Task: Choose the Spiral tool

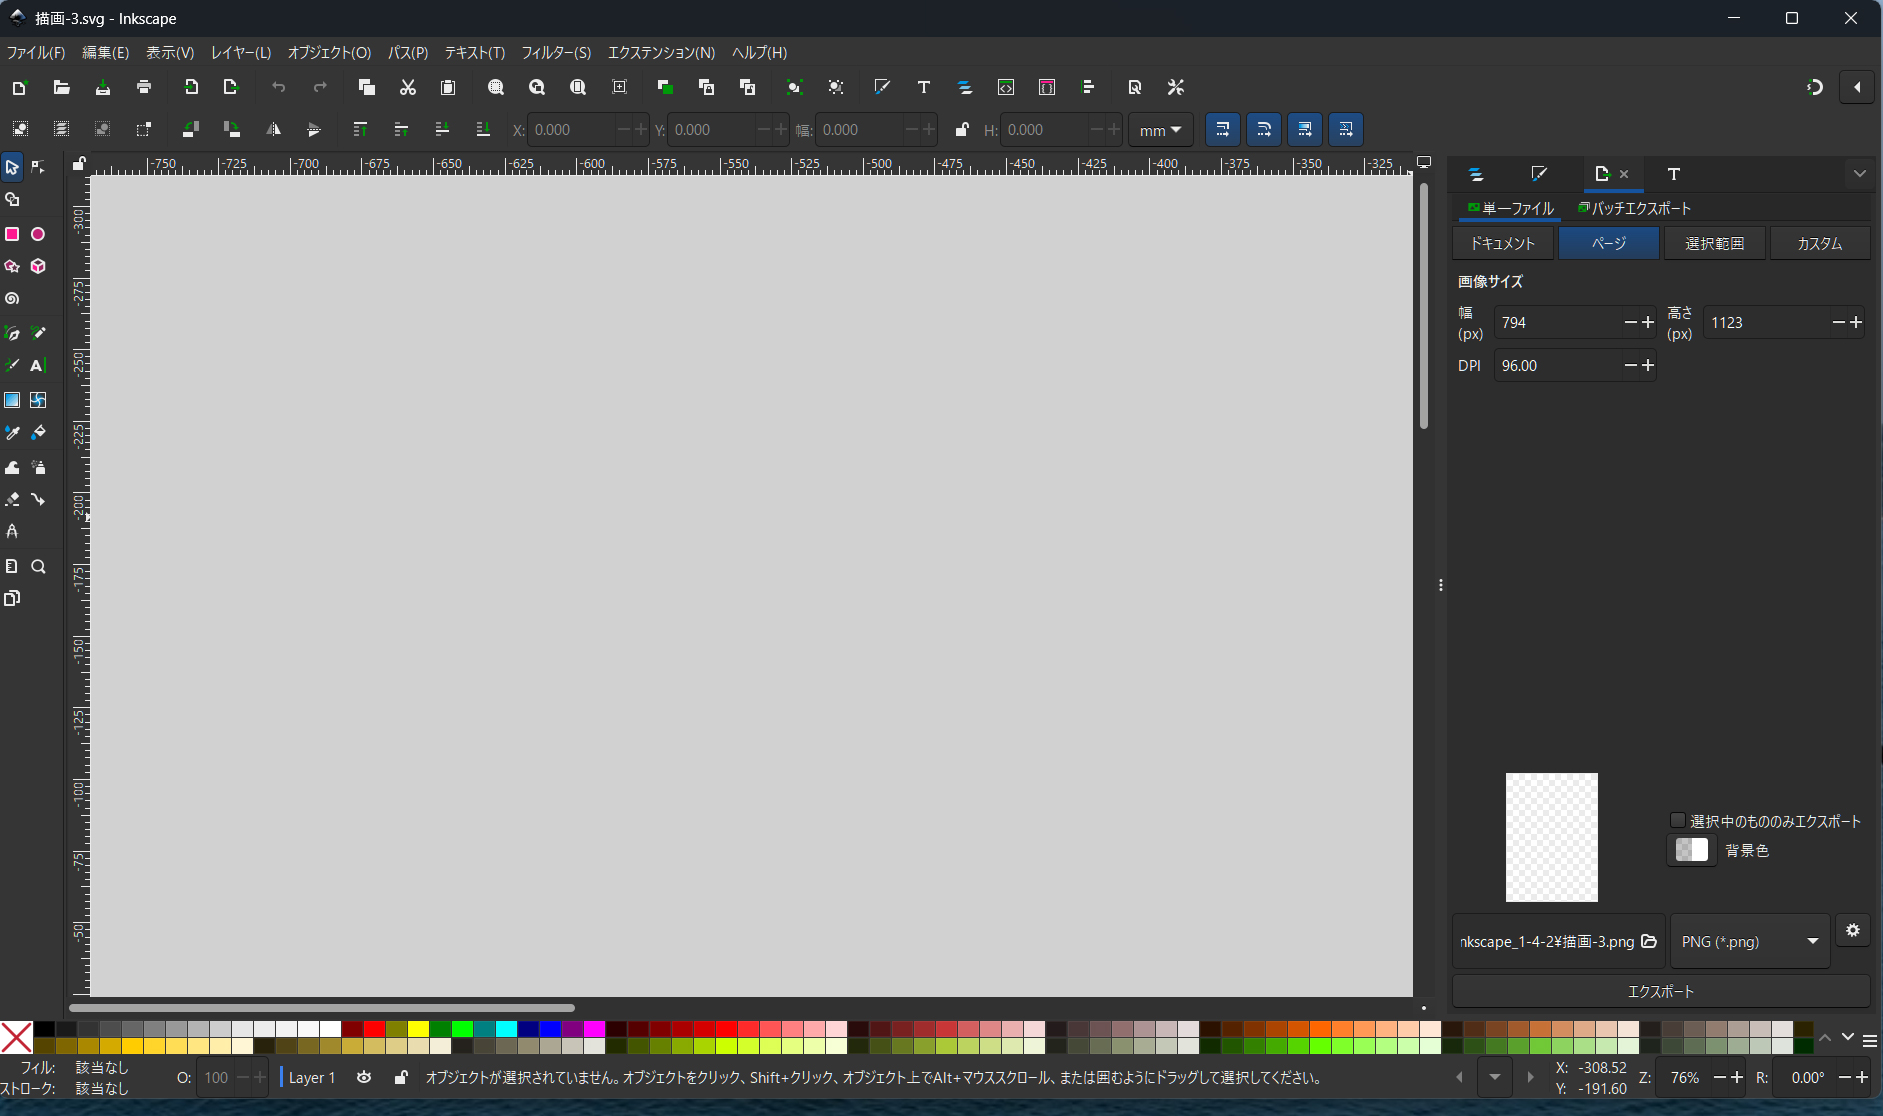Action: [12, 299]
